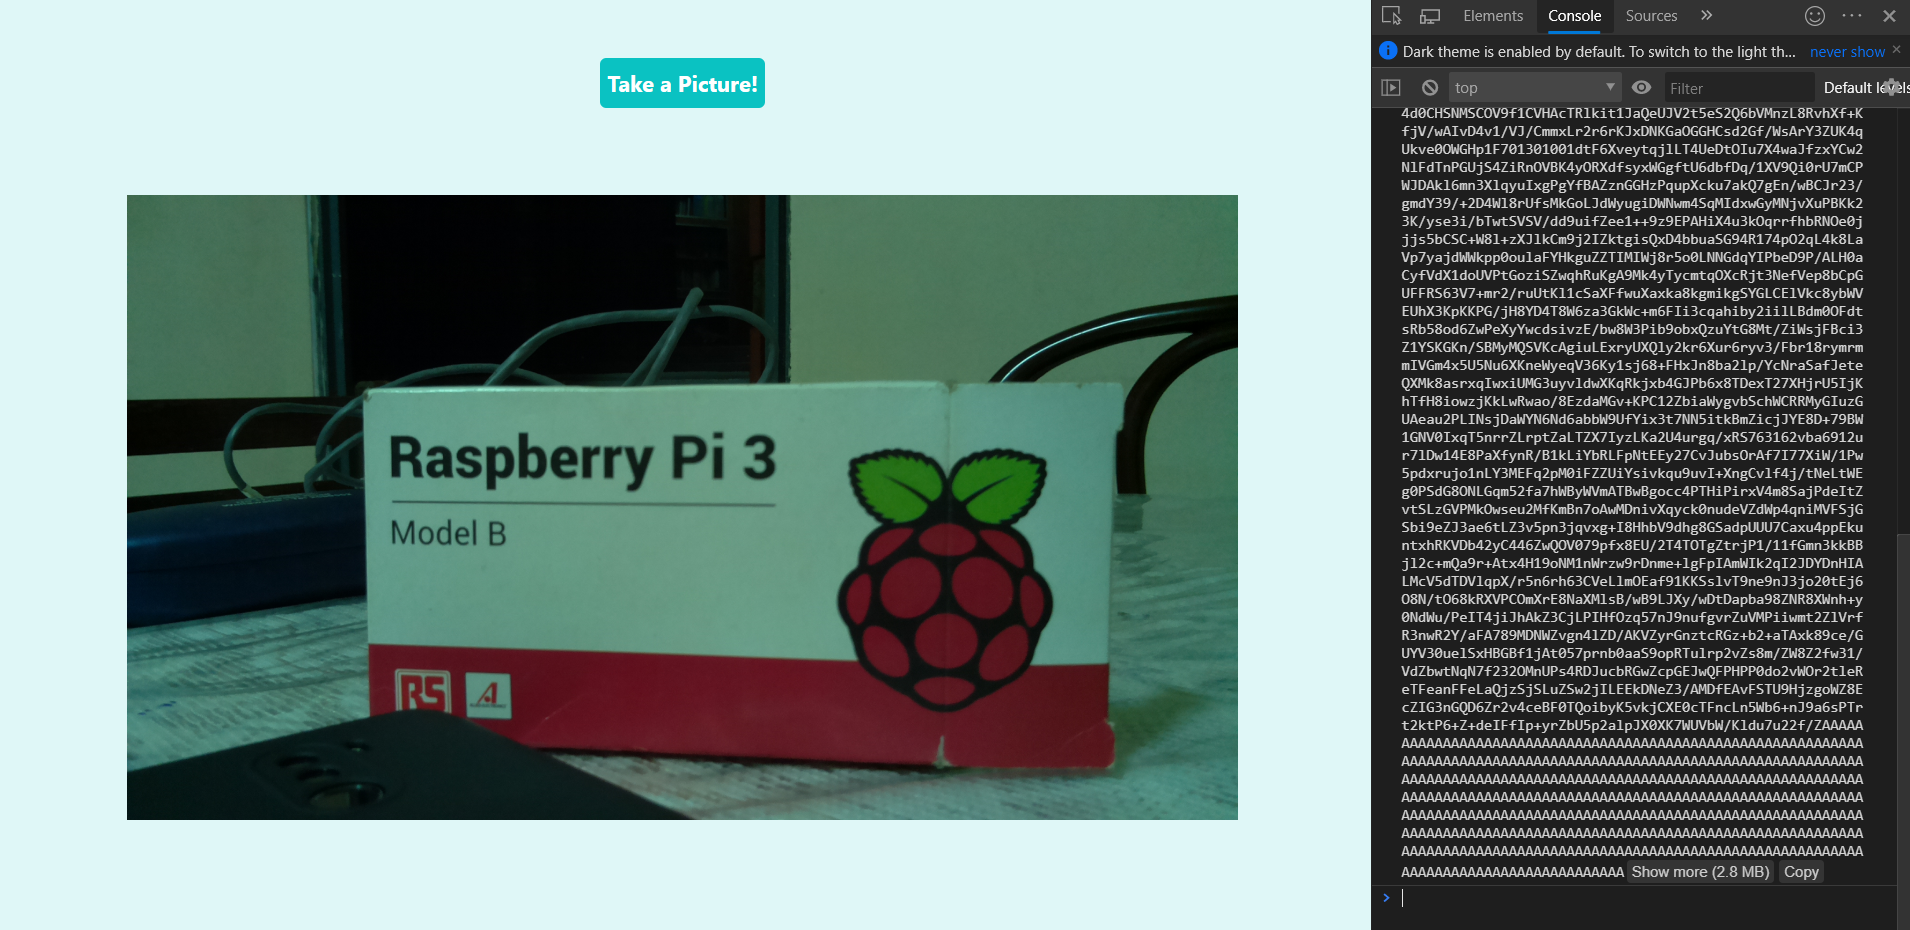Click the blue info icon in banner

[x=1388, y=51]
